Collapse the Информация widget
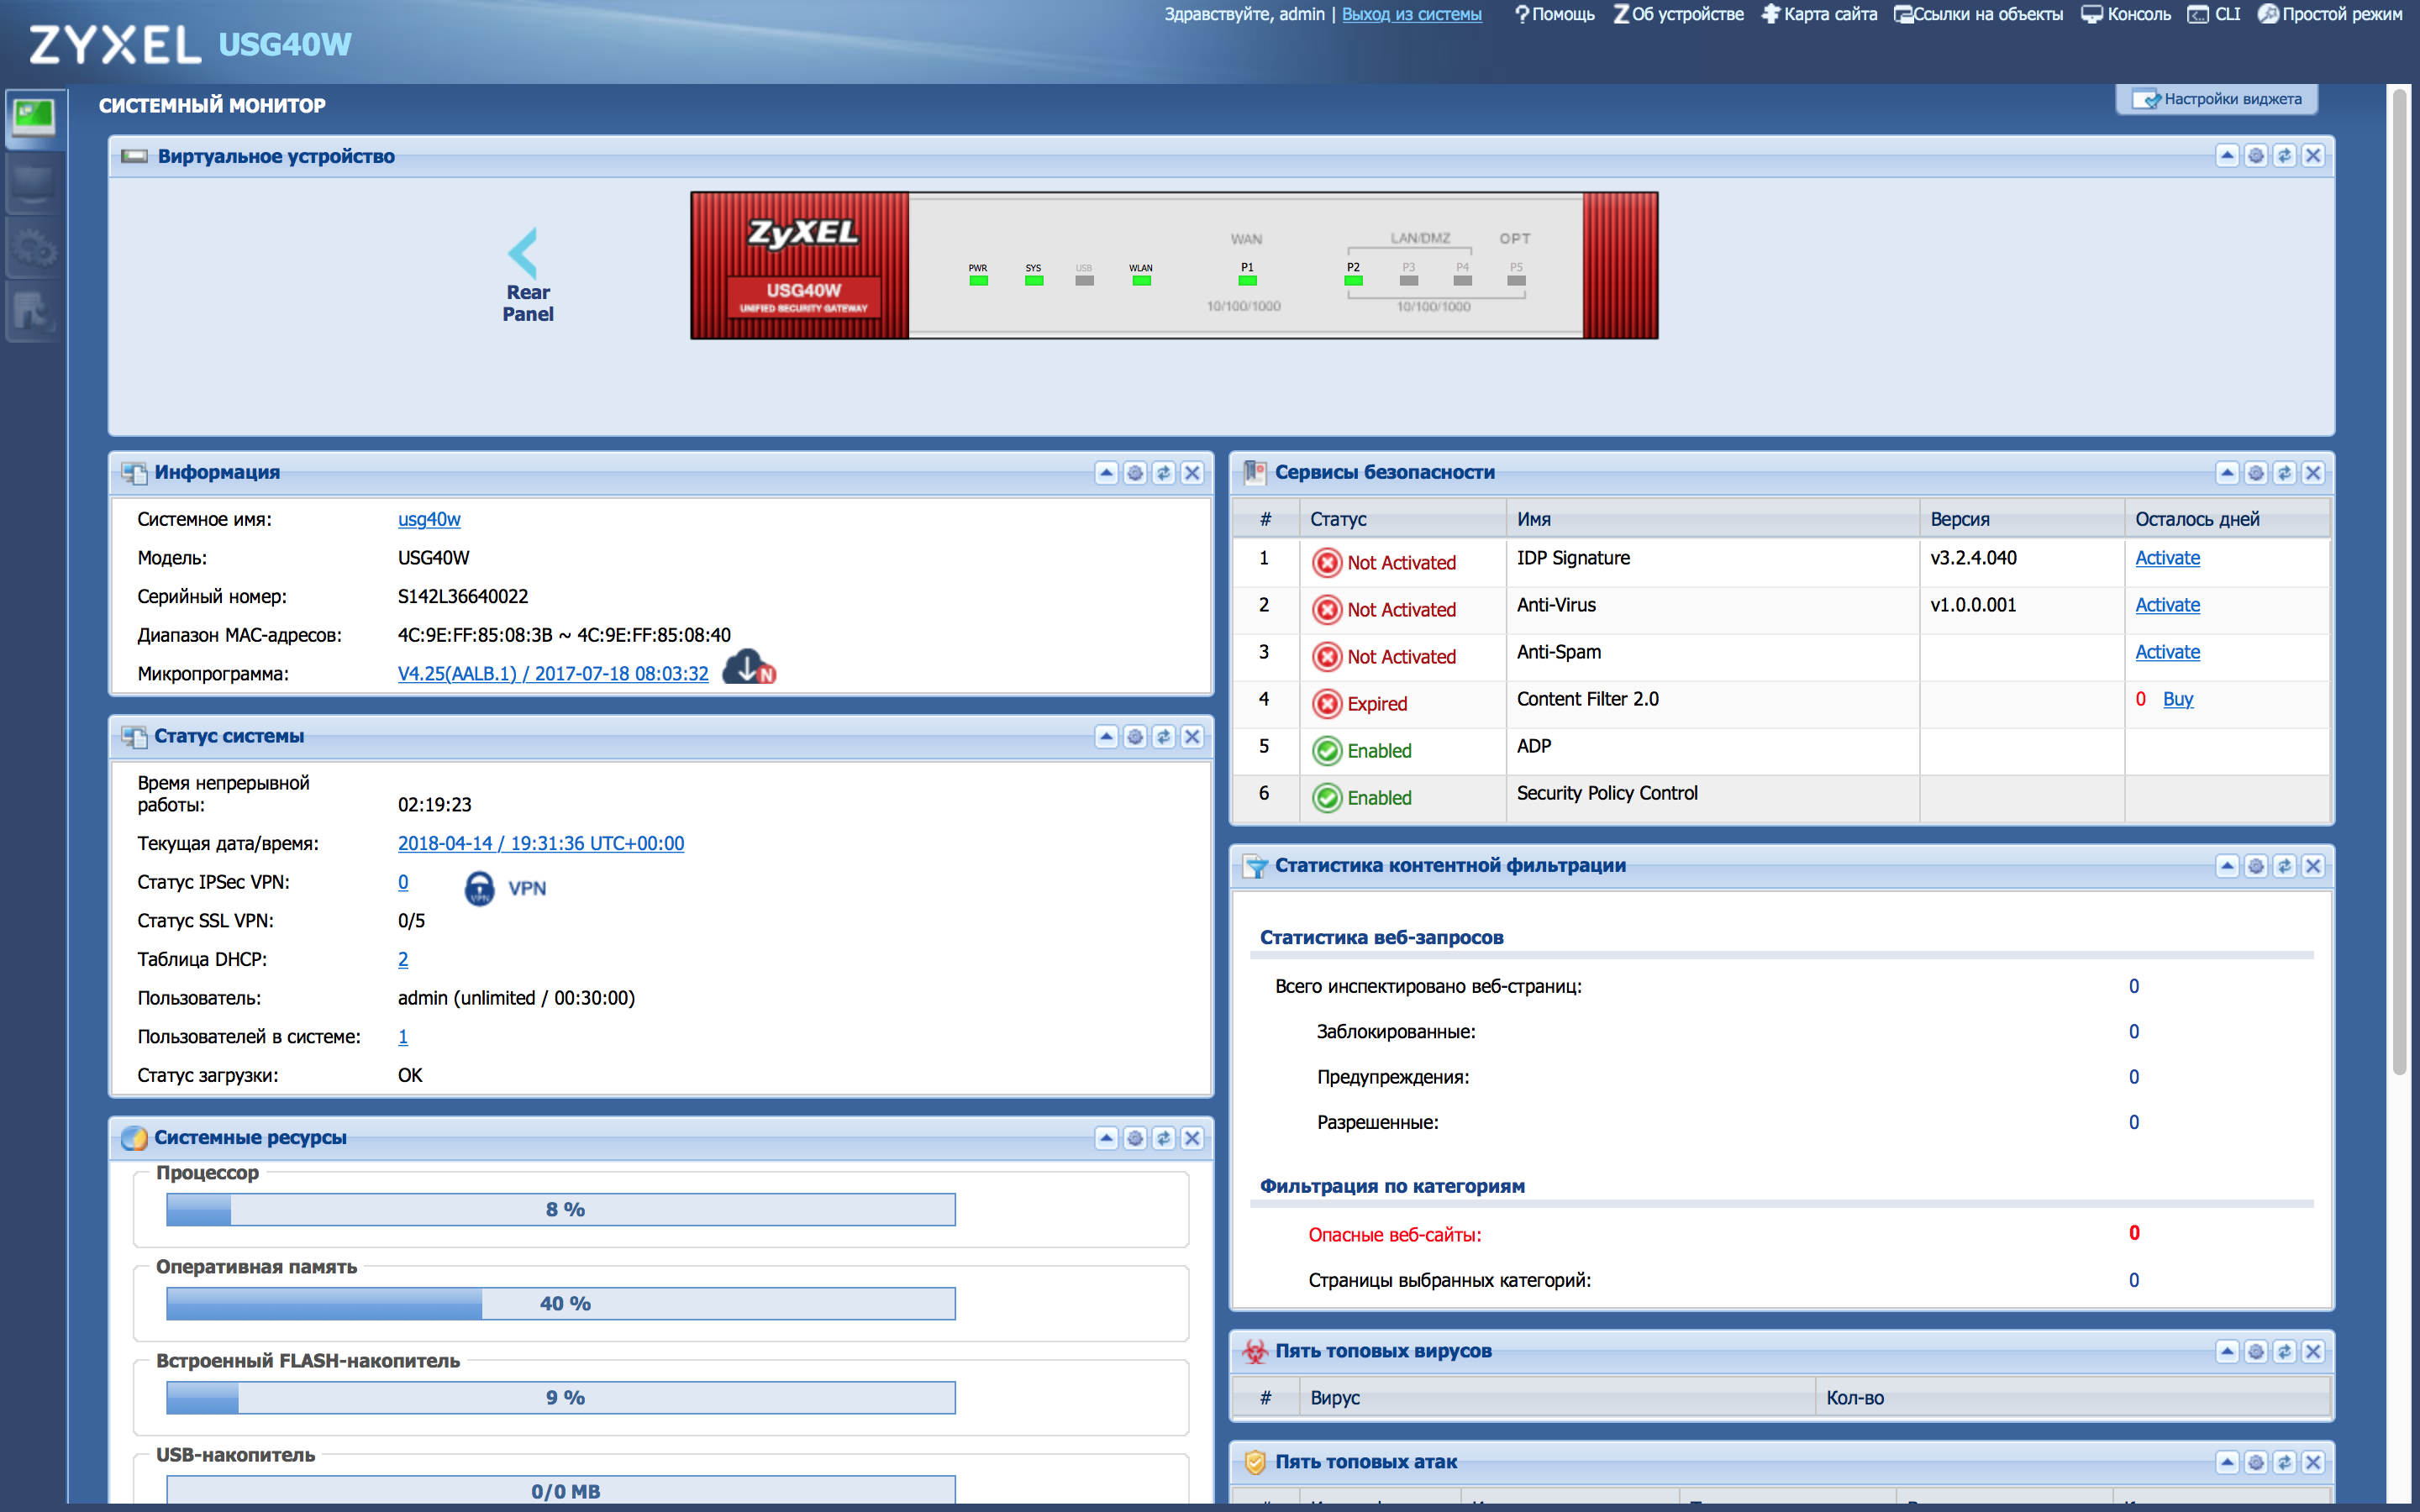Viewport: 2420px width, 1512px height. coord(1106,473)
